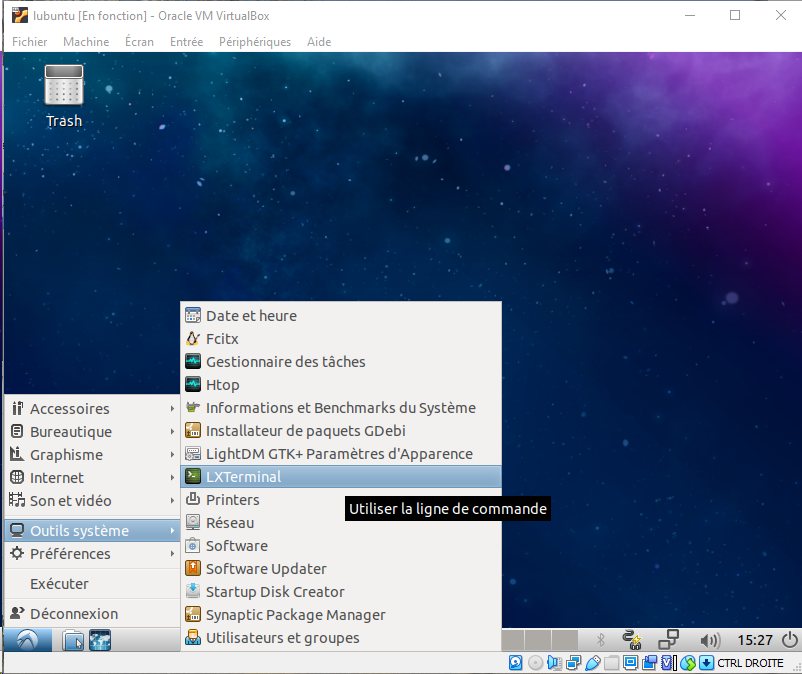
Task: Click the Software Updater icon
Action: pyautogui.click(x=193, y=569)
